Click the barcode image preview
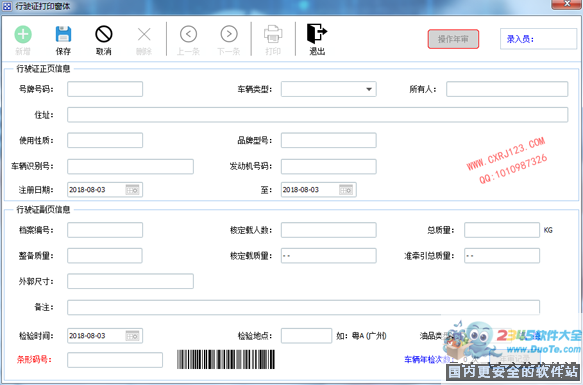The image size is (583, 385). coord(226,359)
